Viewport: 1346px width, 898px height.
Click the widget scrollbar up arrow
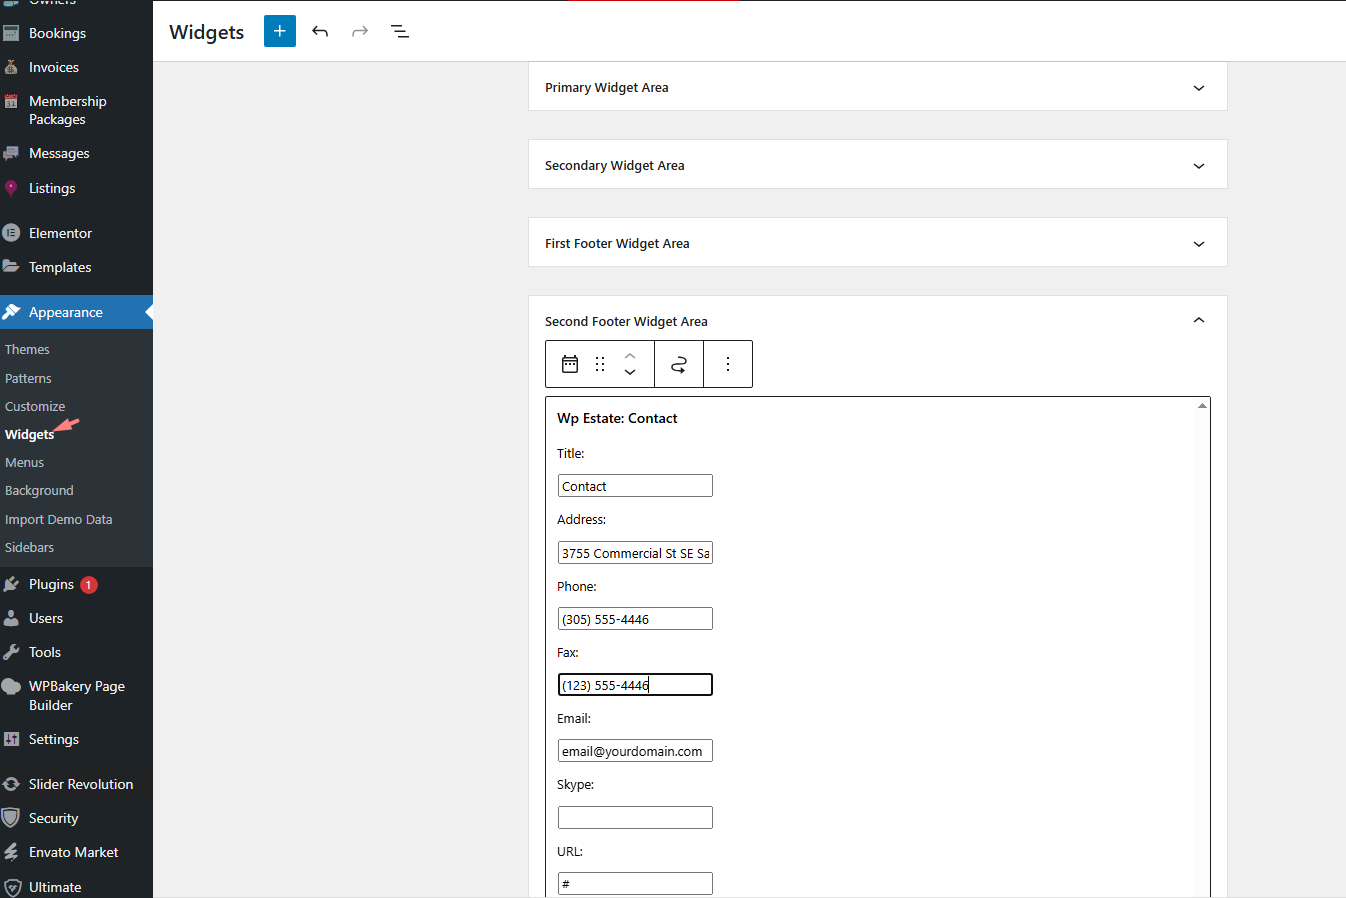1202,406
